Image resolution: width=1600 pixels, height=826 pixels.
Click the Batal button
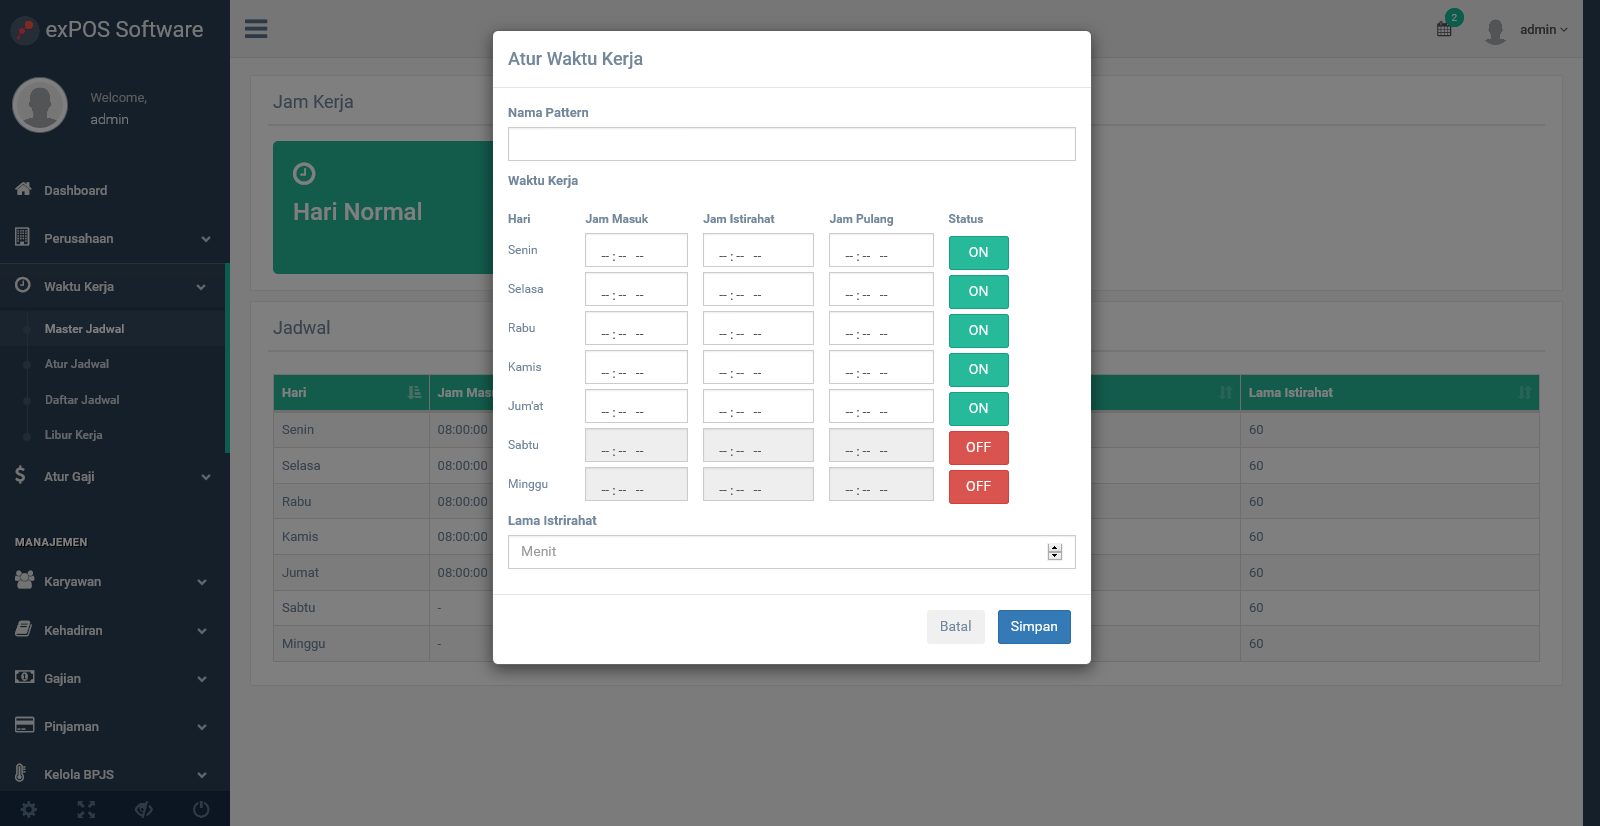(956, 627)
